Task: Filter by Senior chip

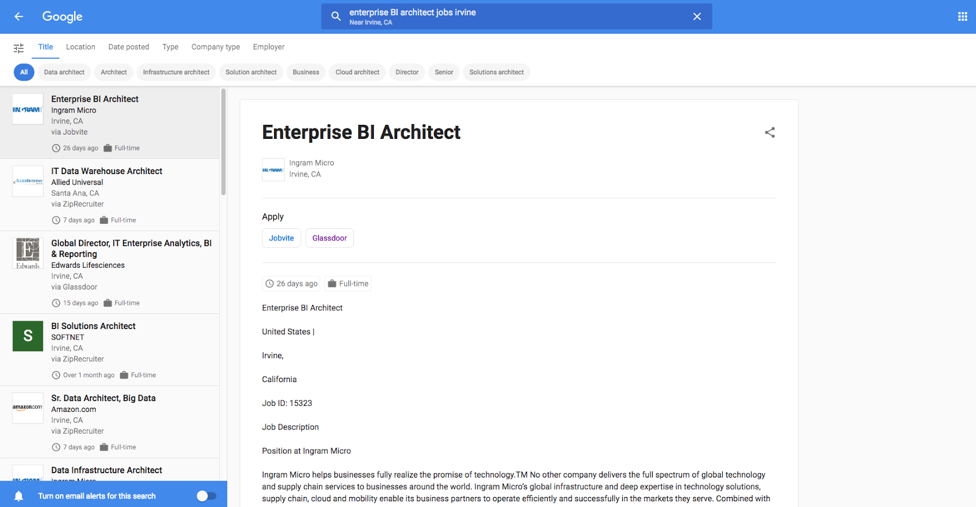Action: (444, 72)
